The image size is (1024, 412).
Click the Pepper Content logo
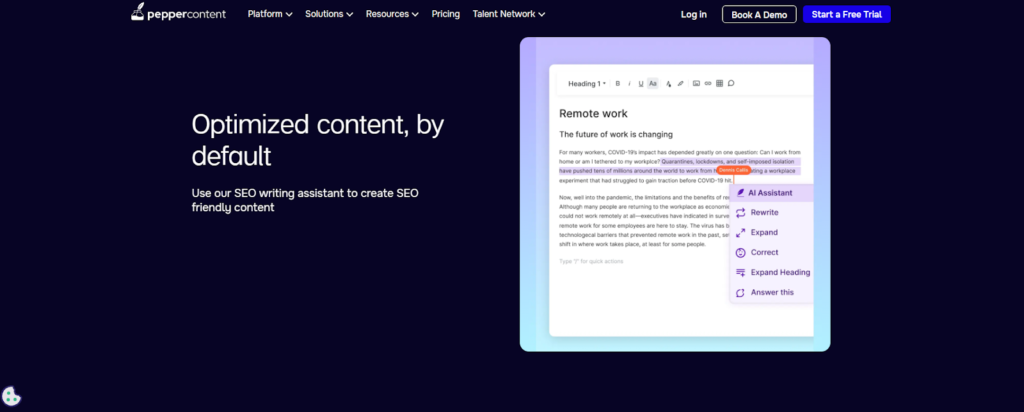[178, 14]
